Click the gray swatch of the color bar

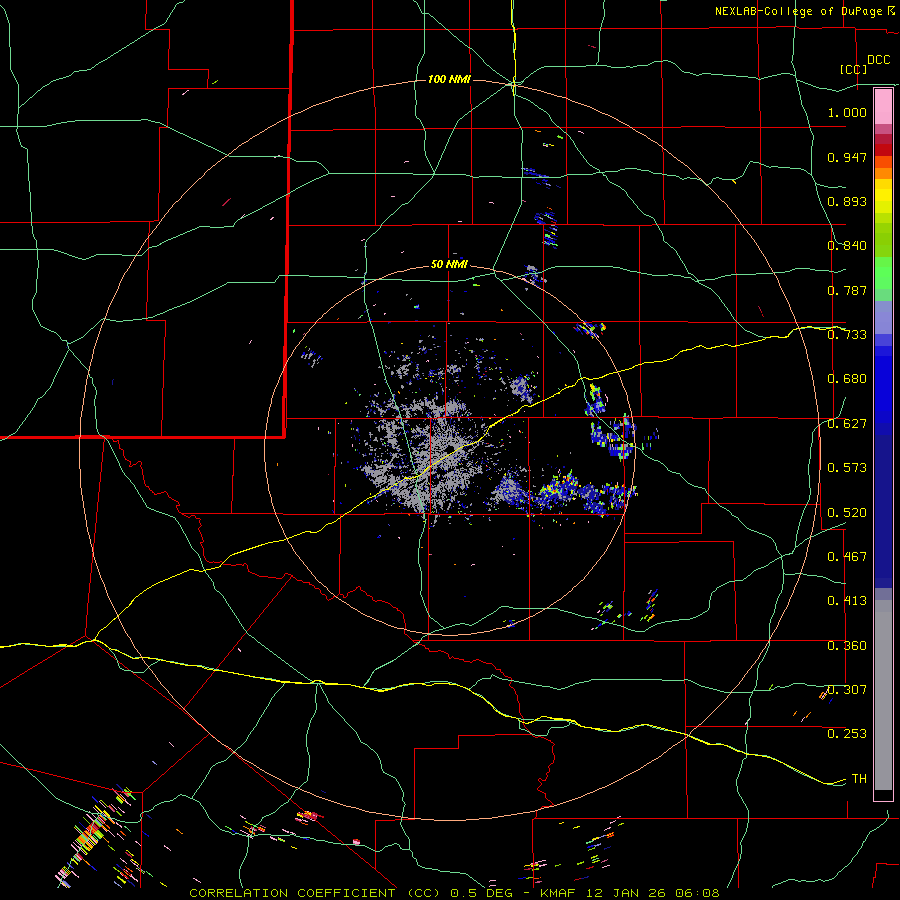click(883, 695)
